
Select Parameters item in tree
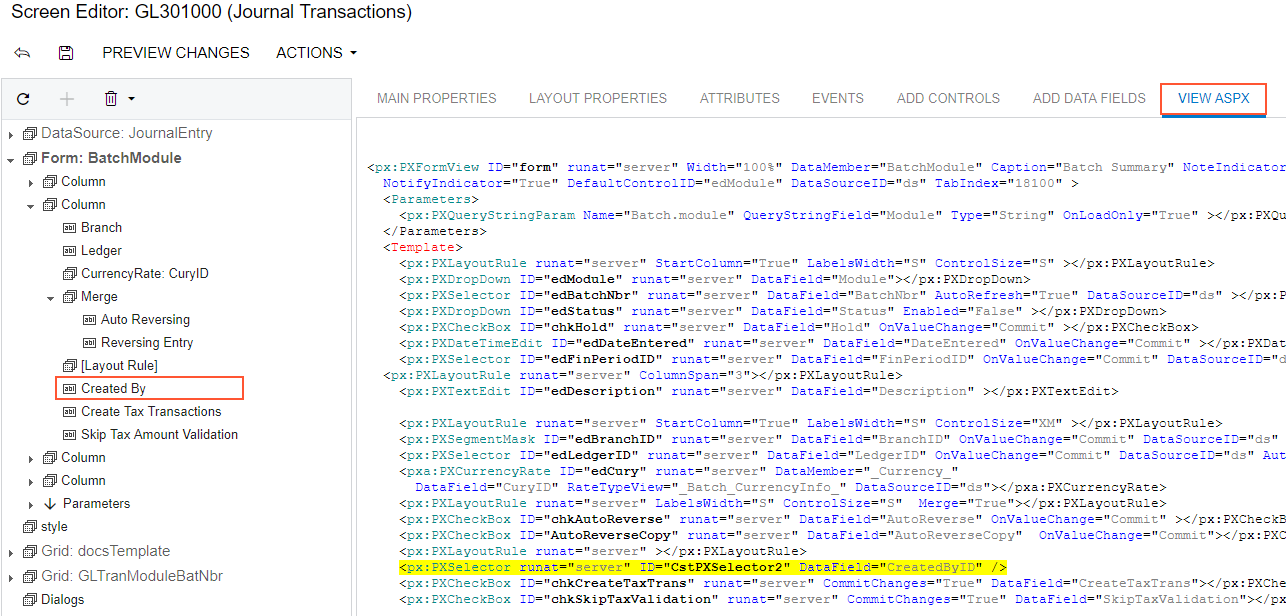96,503
